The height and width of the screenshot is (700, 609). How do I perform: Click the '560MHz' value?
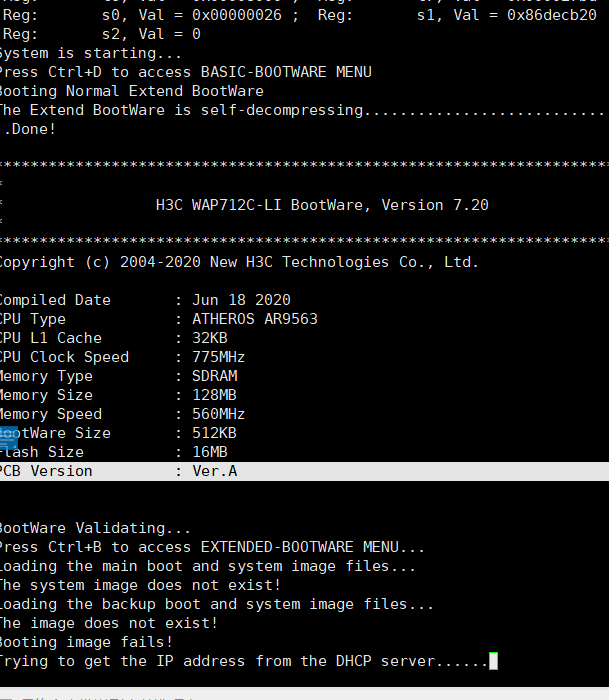(x=219, y=415)
